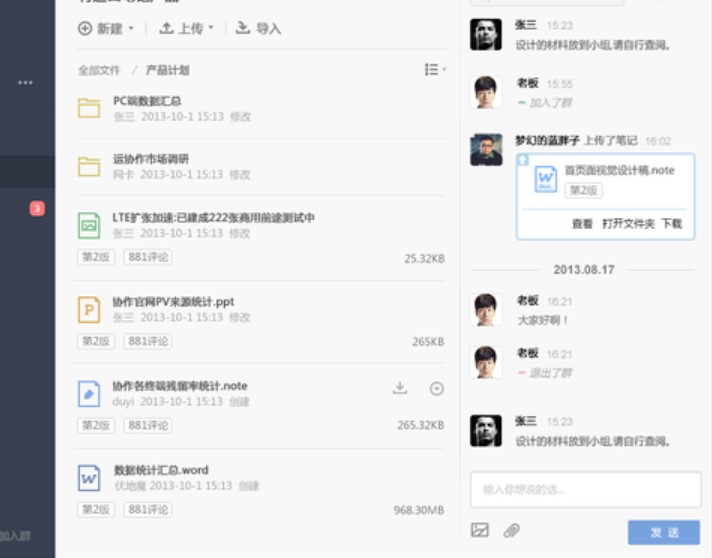Open the list view mode dropdown
This screenshot has height=558, width=712.
[x=435, y=69]
